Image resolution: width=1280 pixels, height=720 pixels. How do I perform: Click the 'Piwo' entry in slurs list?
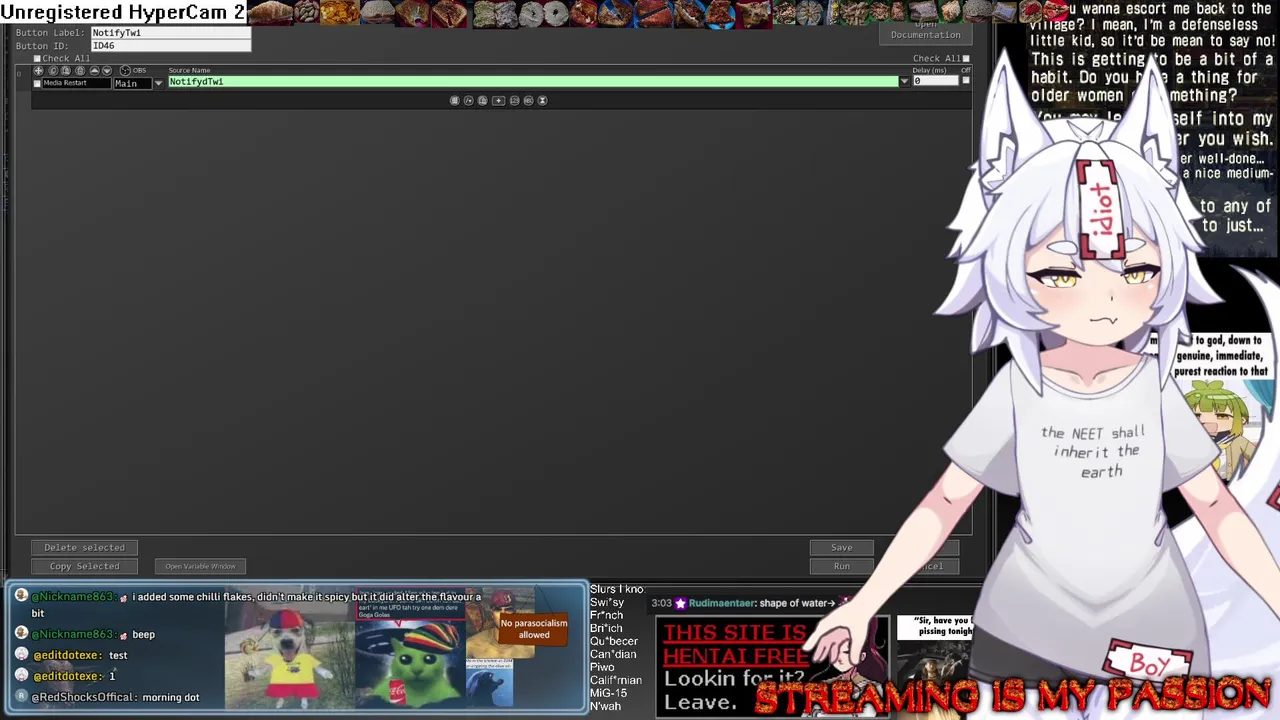[601, 667]
